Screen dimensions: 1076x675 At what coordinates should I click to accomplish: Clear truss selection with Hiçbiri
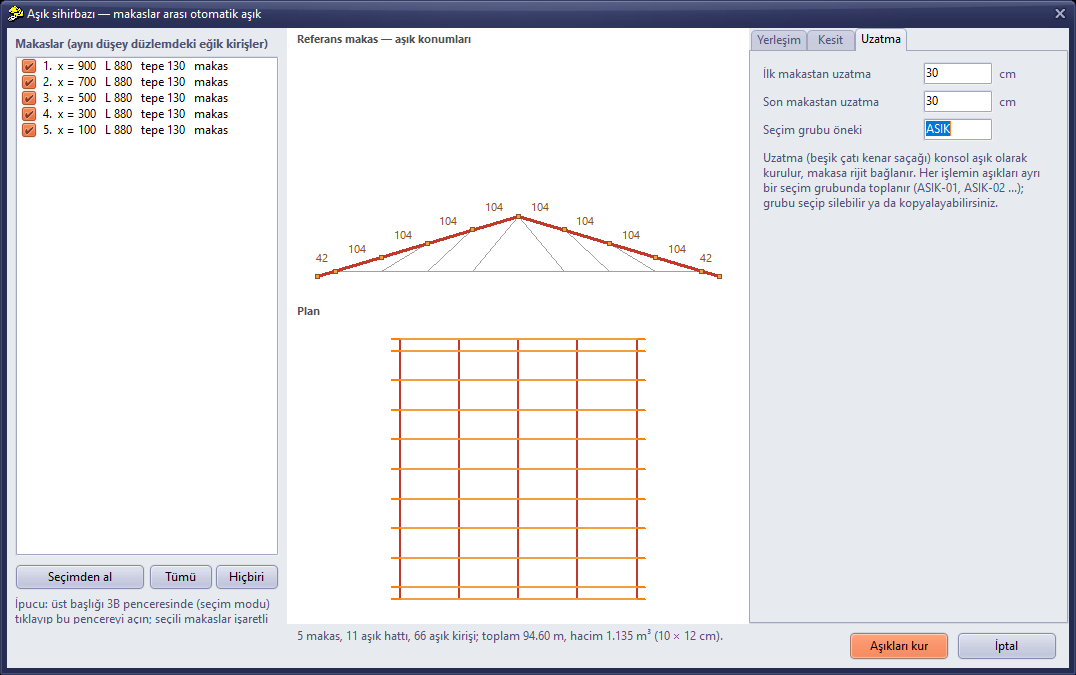coord(246,577)
